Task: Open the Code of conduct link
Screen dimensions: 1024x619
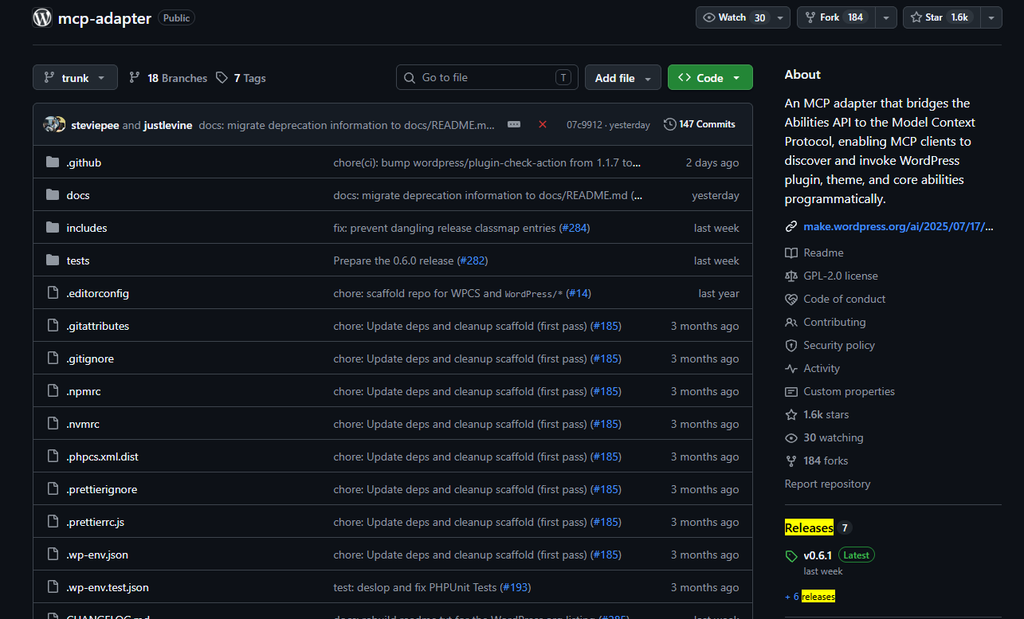Action: (844, 299)
